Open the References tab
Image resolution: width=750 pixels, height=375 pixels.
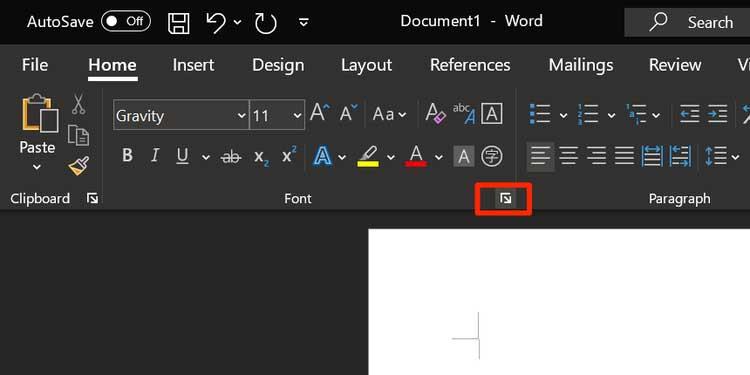470,65
